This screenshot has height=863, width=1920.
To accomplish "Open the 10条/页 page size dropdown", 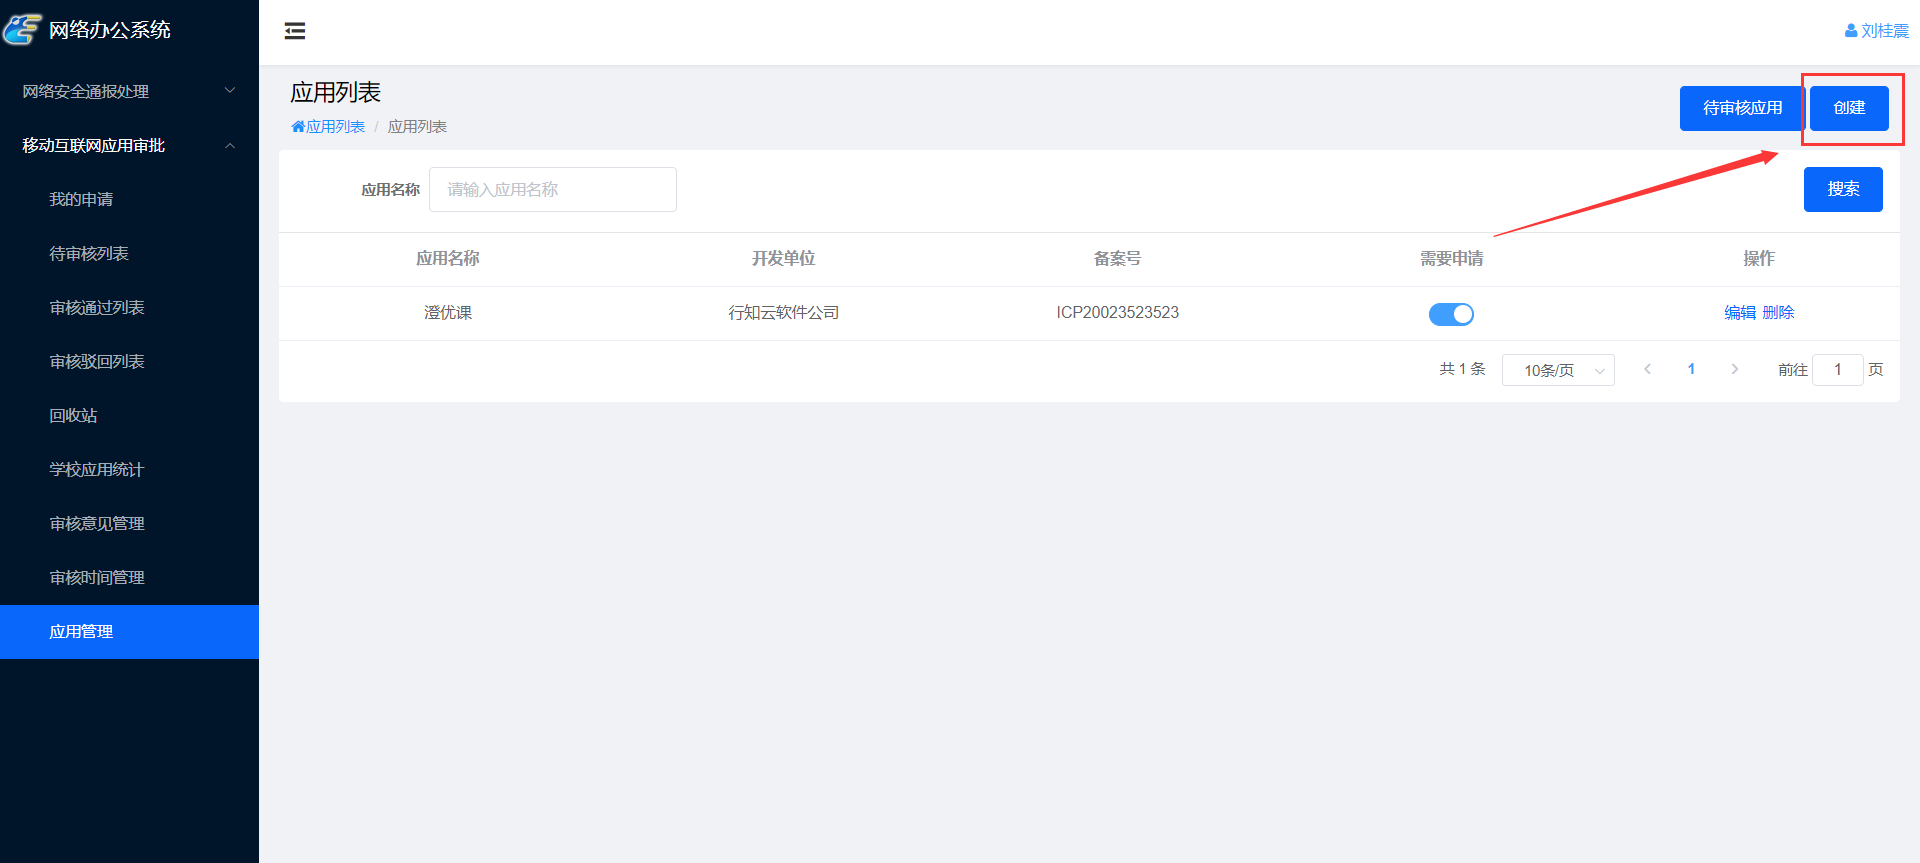I will tap(1558, 370).
